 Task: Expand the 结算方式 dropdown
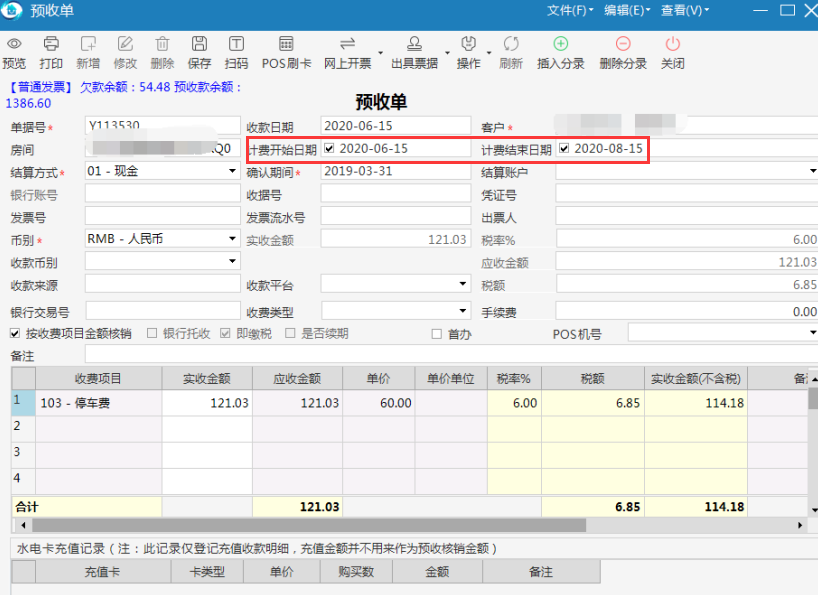[x=232, y=171]
